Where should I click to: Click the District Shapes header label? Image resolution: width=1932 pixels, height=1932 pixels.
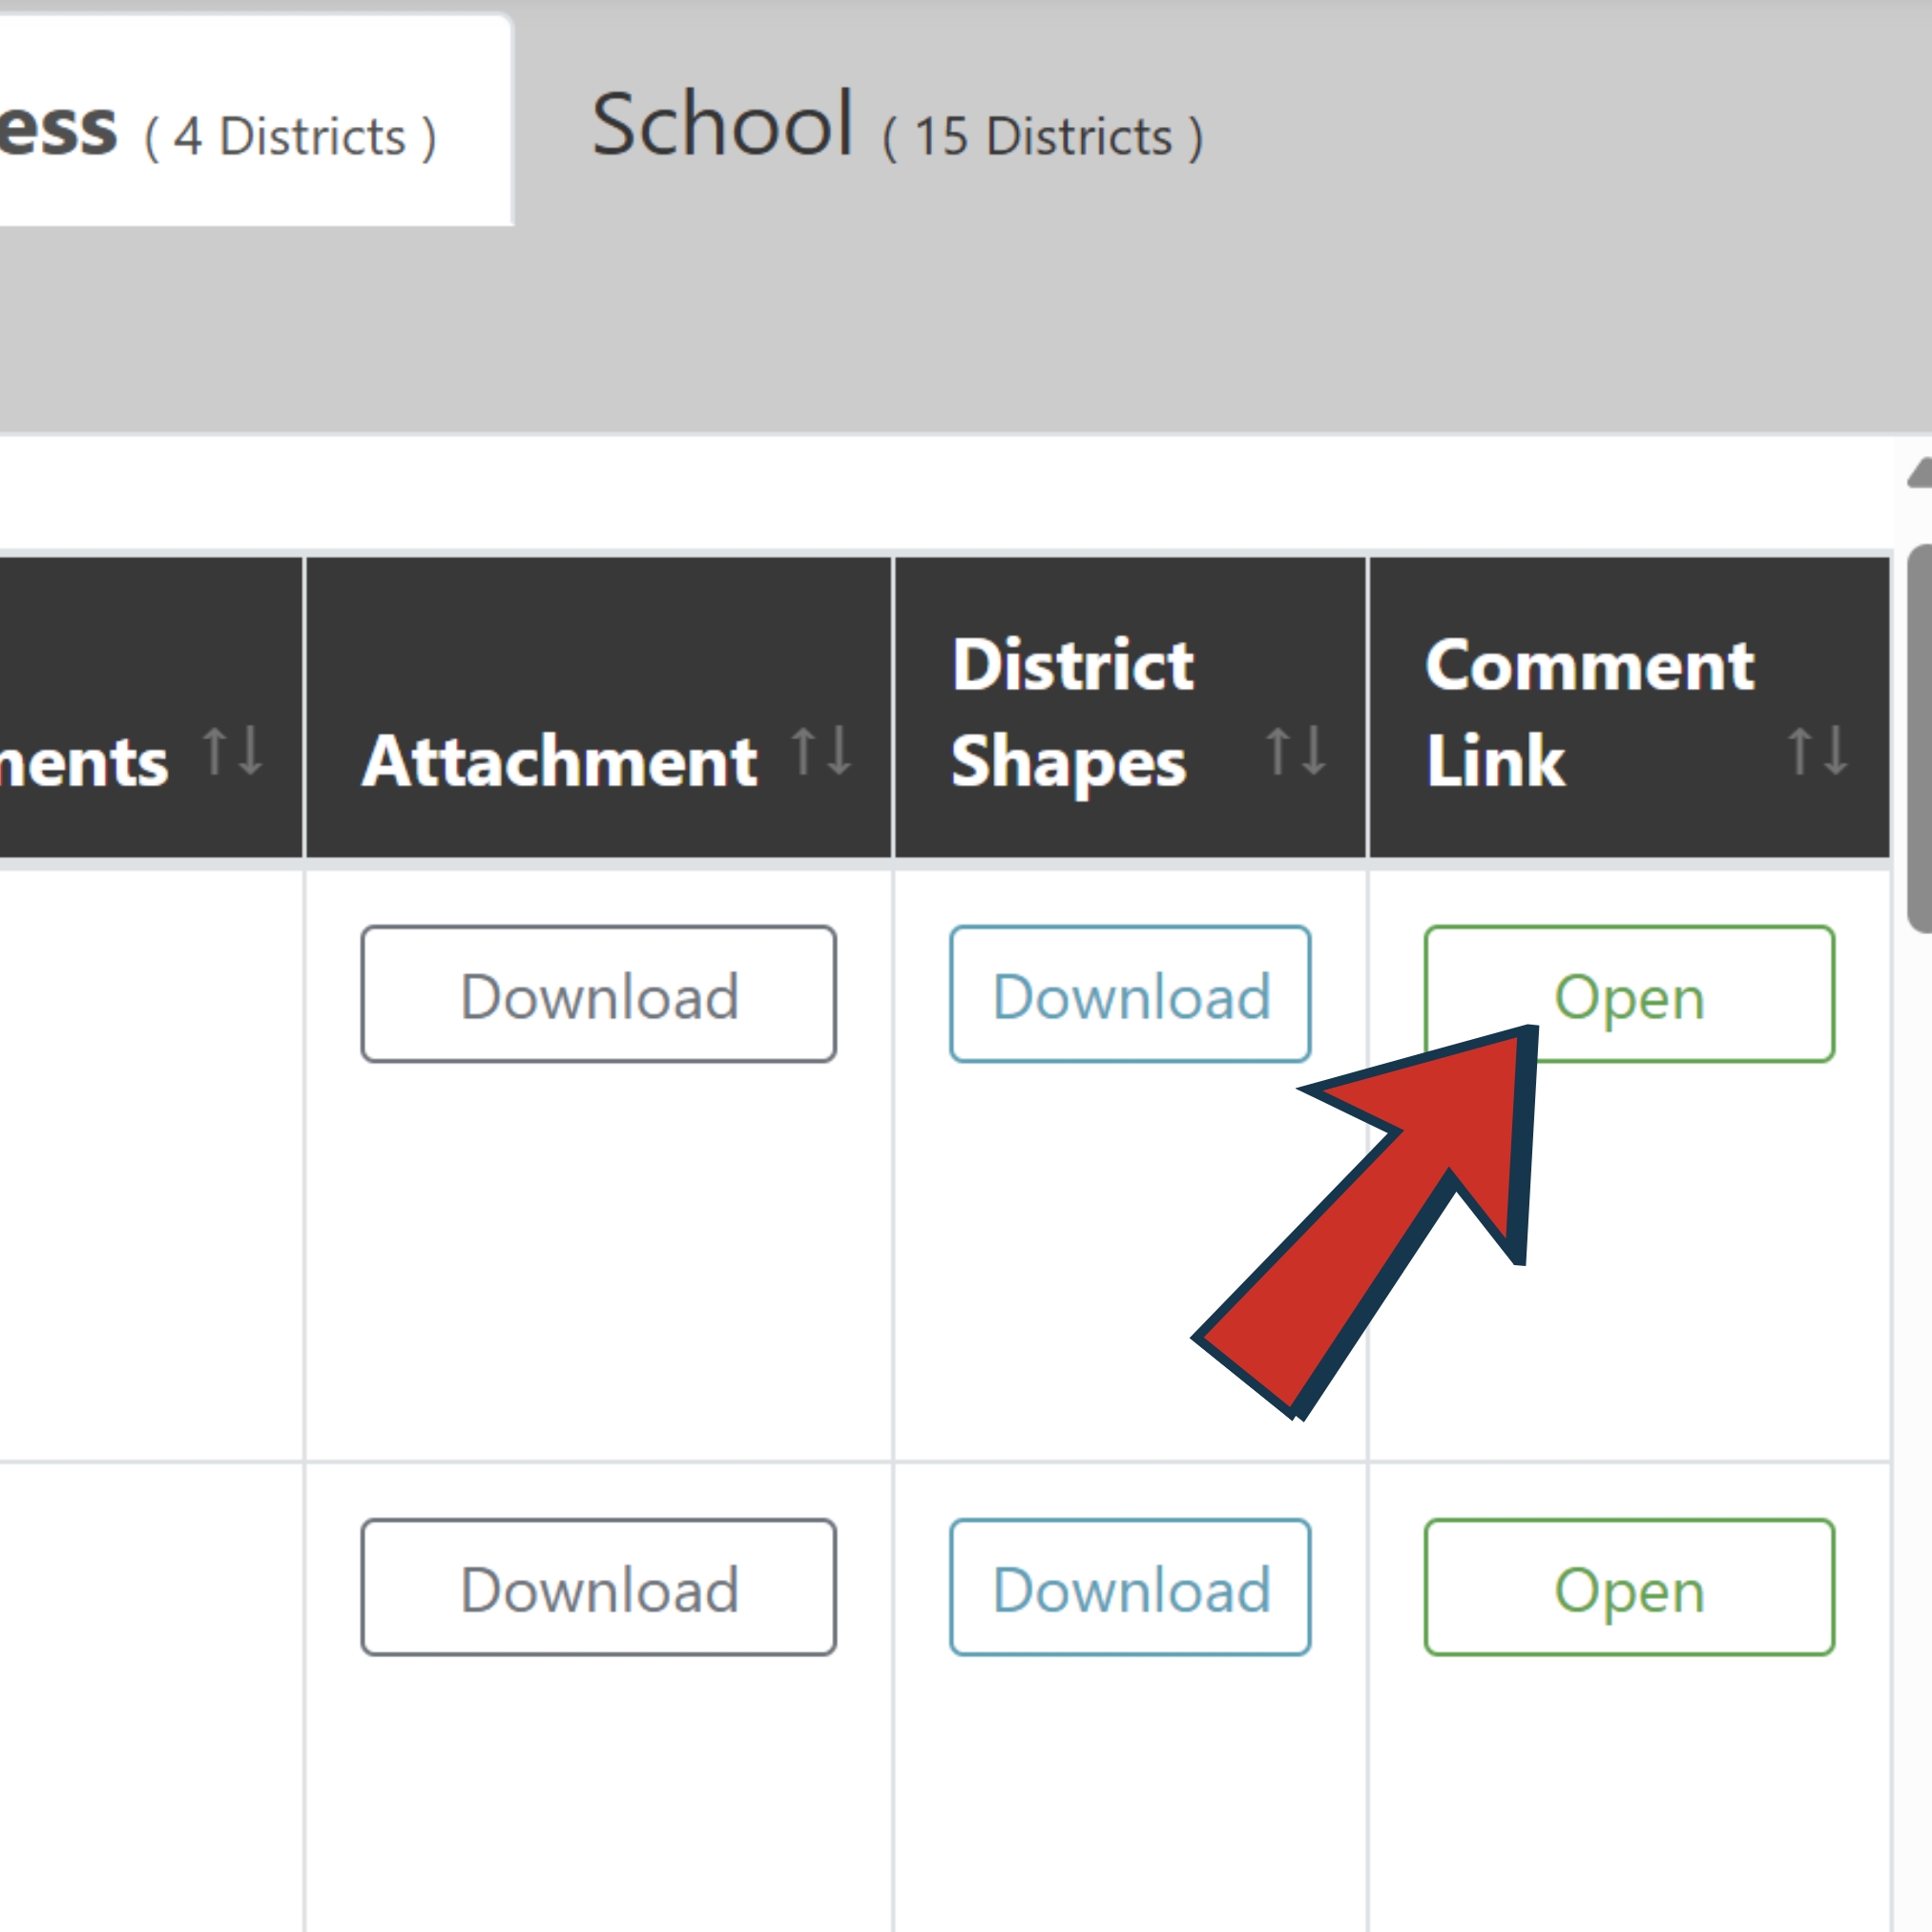click(1072, 712)
